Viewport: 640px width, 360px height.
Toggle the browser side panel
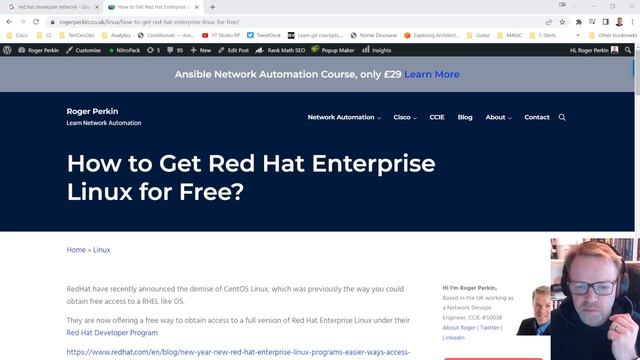[605, 22]
